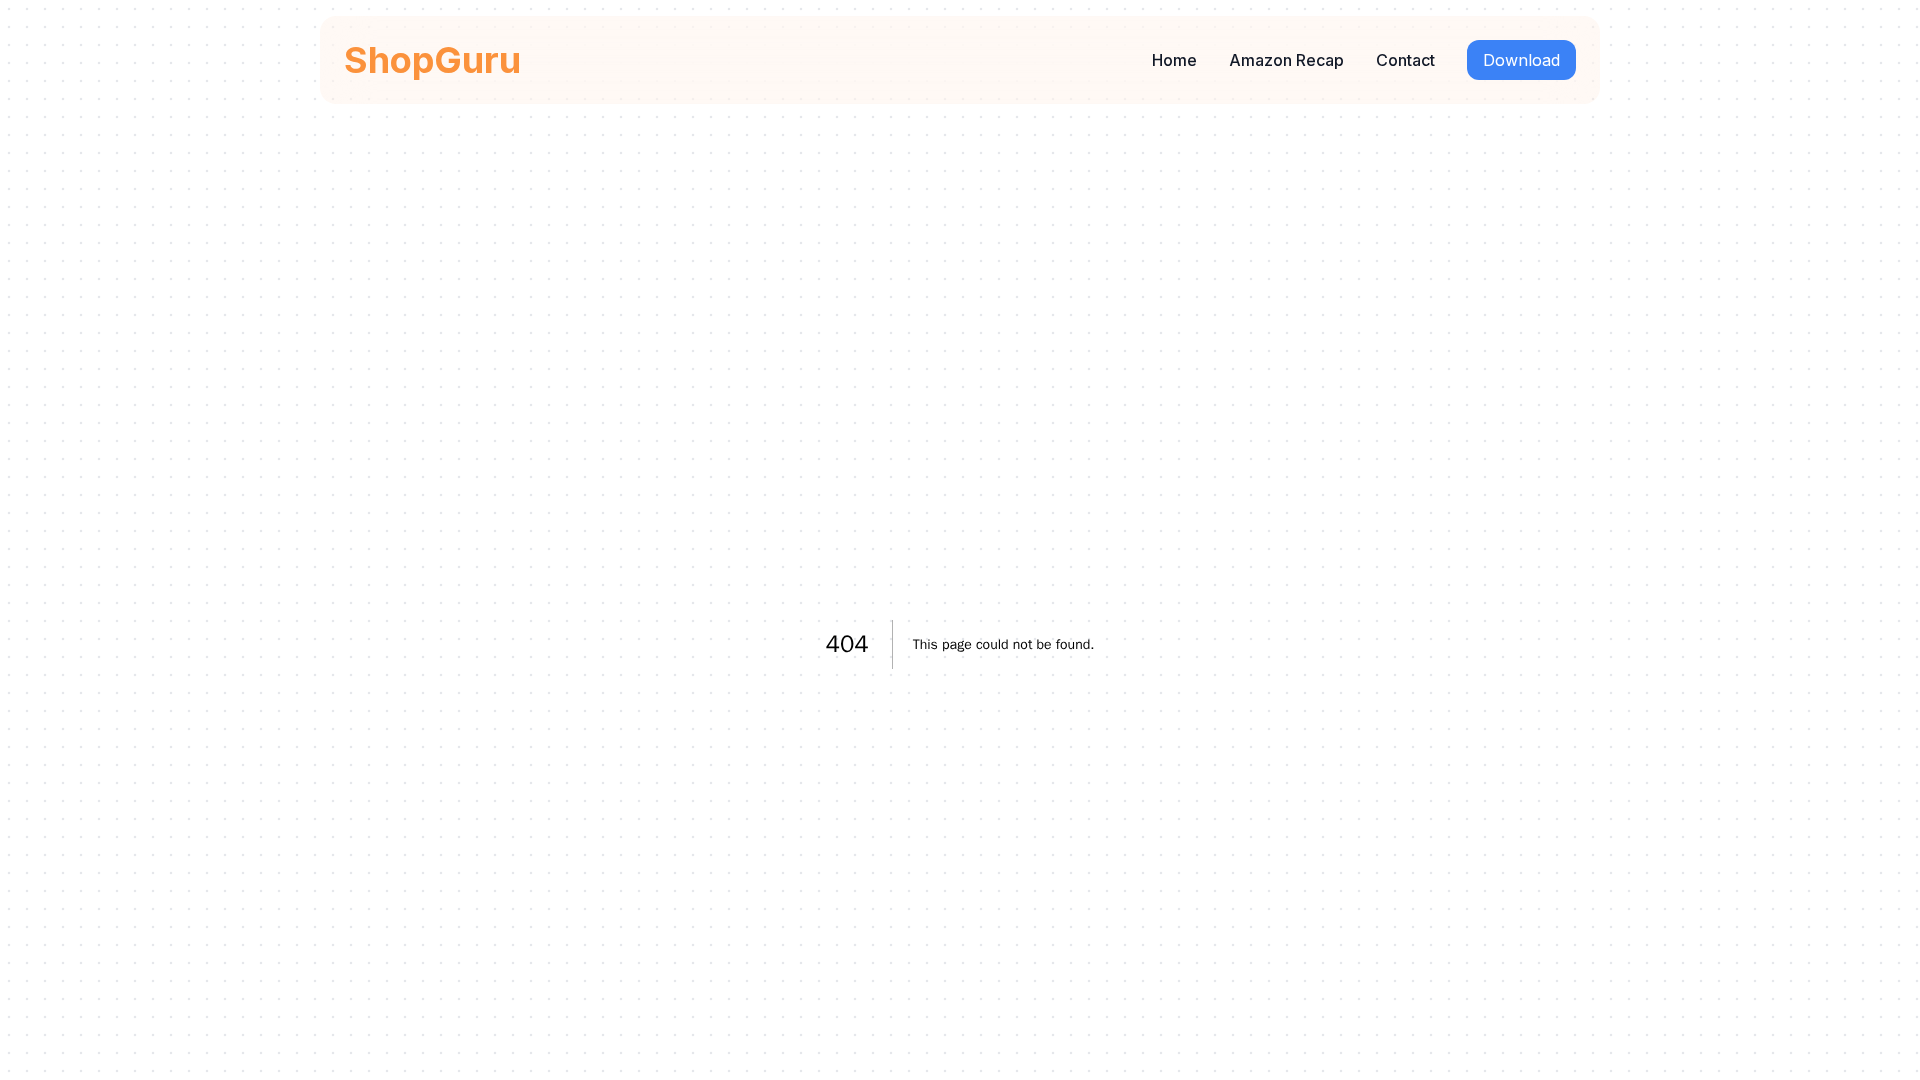Click the divider beside the 404 number
The width and height of the screenshot is (1920, 1080).
click(x=892, y=644)
